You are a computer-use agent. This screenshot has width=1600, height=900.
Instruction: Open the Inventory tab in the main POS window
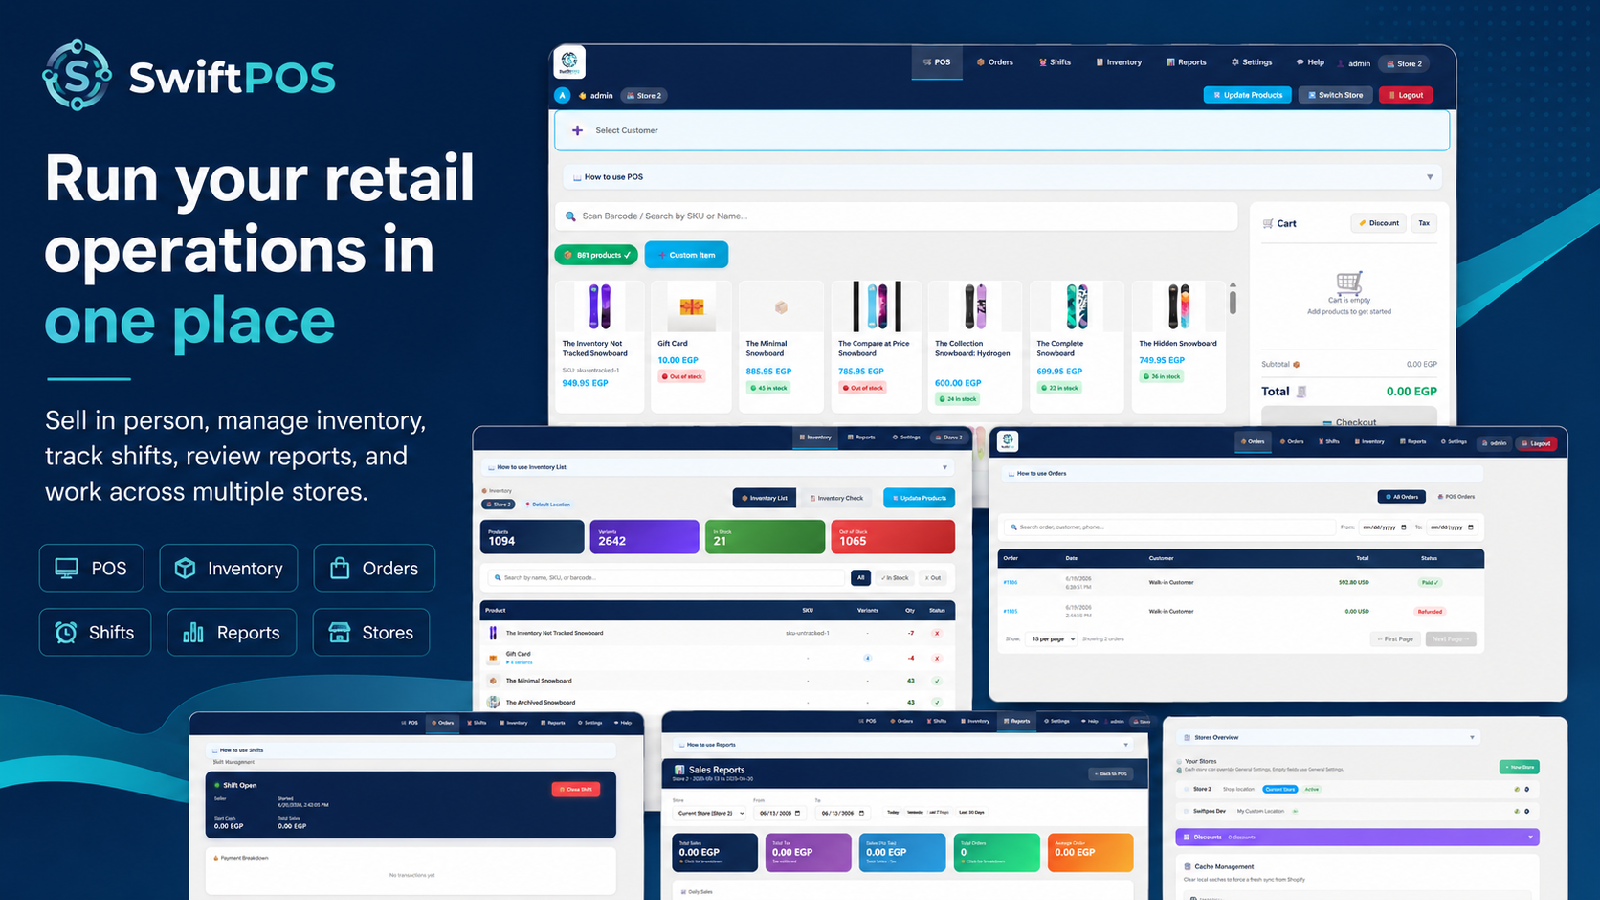pos(1119,62)
